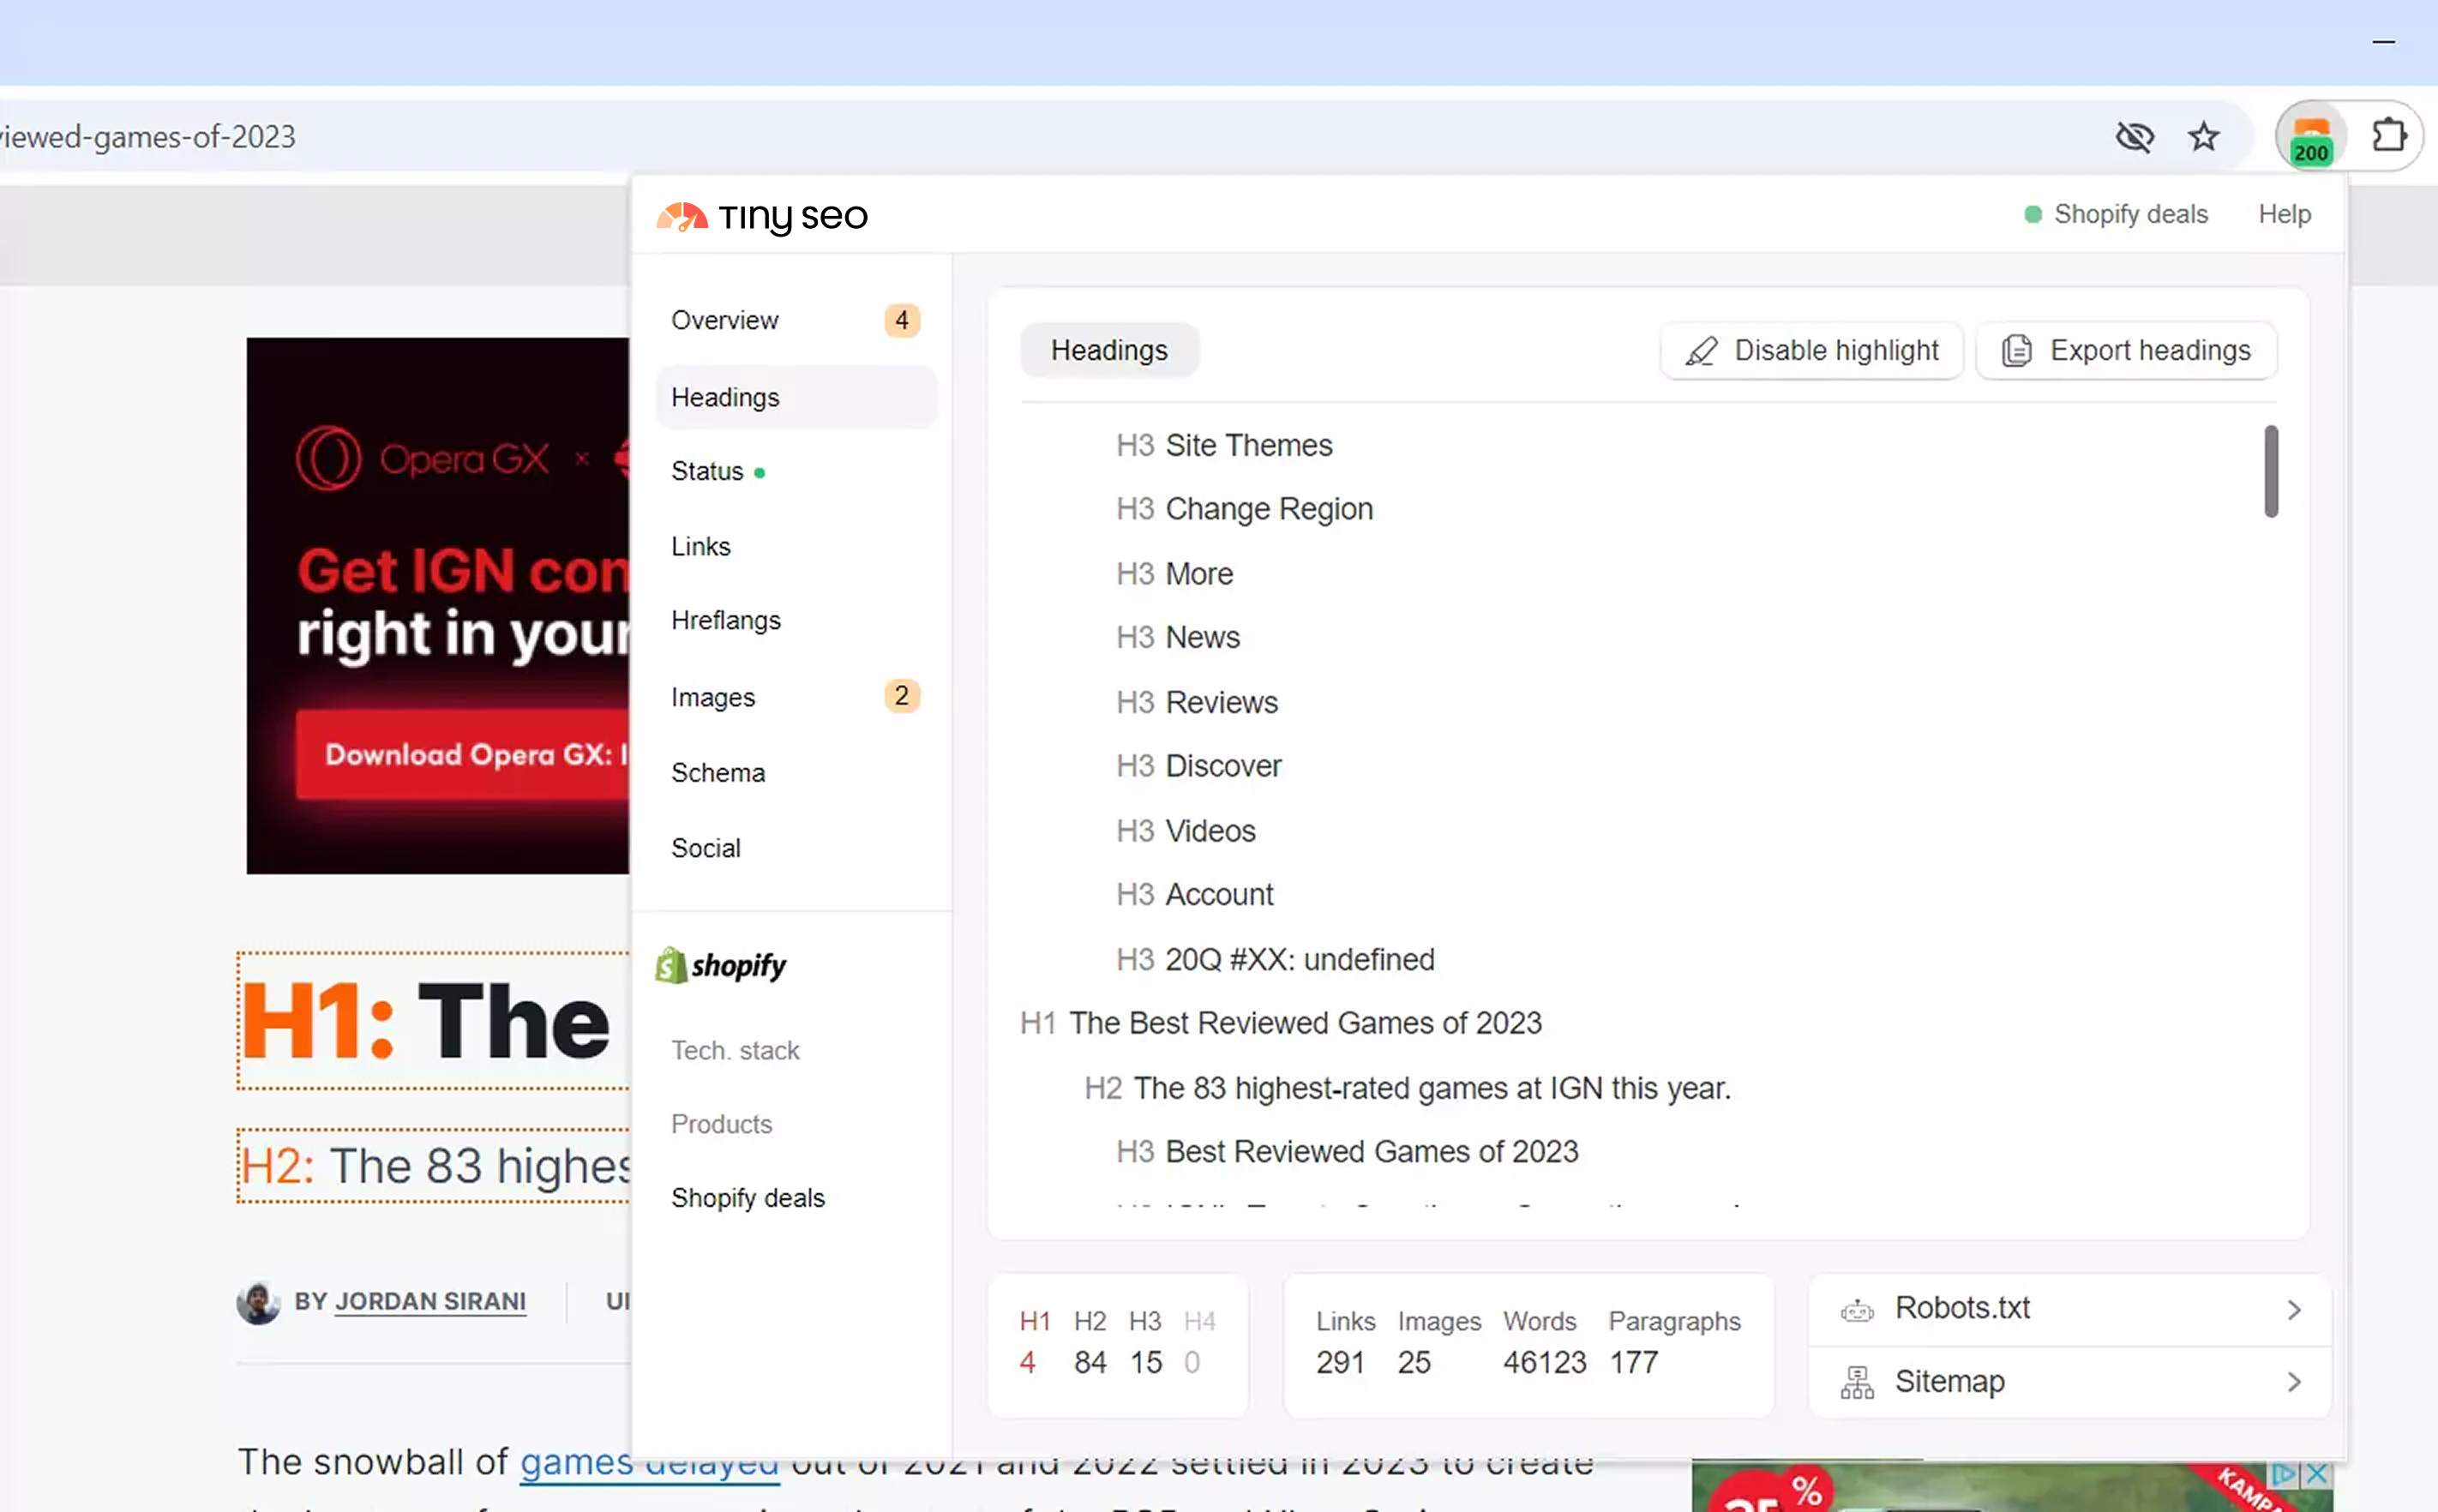The height and width of the screenshot is (1512, 2438).
Task: Click the Links count 291
Action: click(x=1340, y=1362)
